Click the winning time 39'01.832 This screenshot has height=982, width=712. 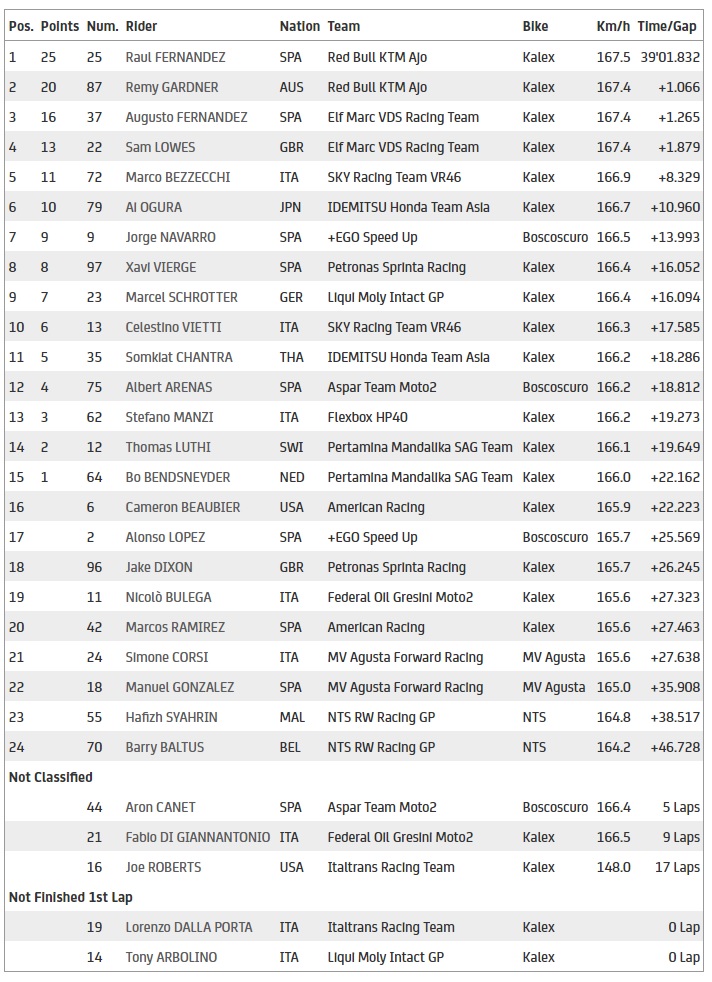pyautogui.click(x=668, y=57)
